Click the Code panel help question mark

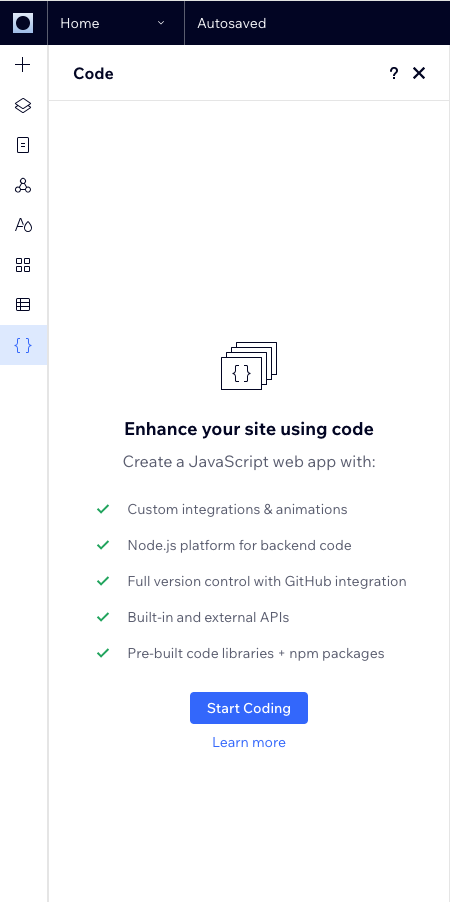tap(394, 73)
